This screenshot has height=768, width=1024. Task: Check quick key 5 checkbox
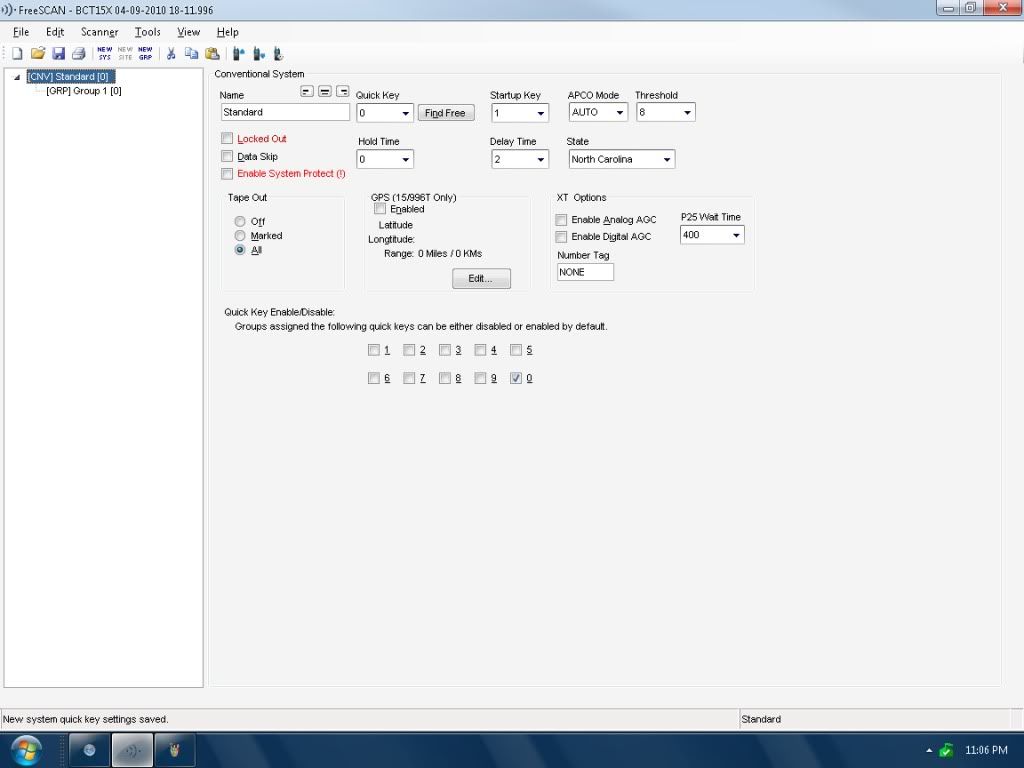coord(516,350)
